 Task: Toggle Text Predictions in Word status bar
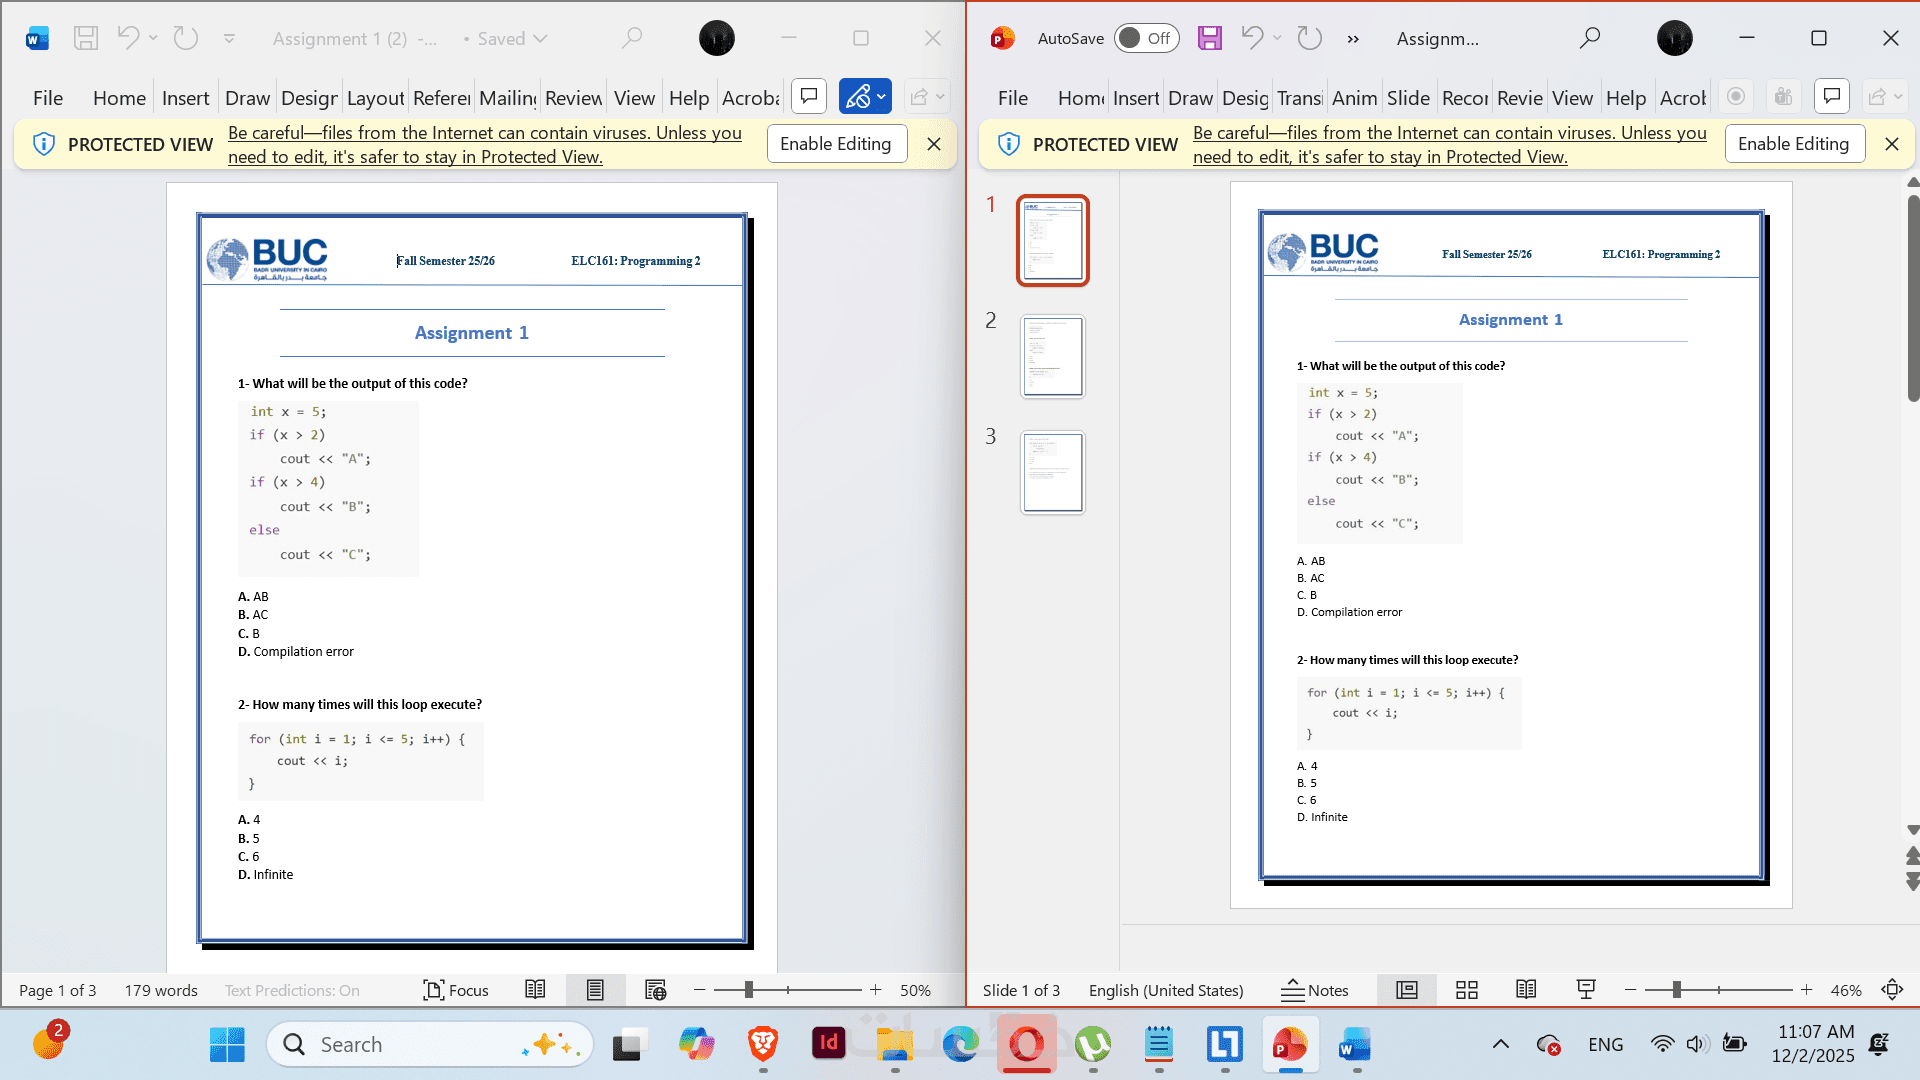(x=292, y=990)
